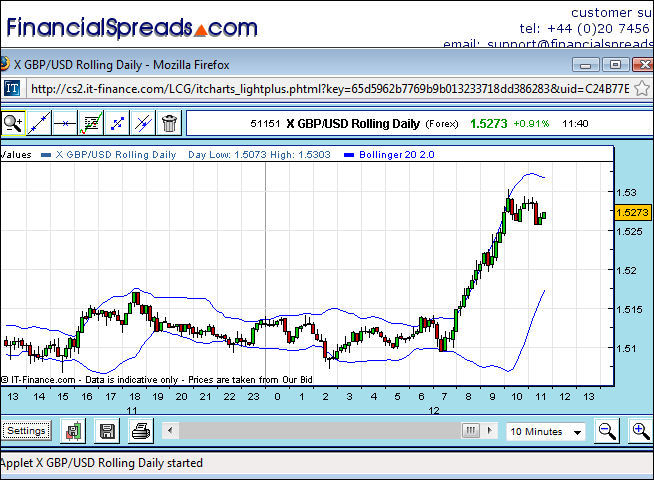The image size is (654, 480).
Task: Click the 1.53 price axis label
Action: click(626, 193)
